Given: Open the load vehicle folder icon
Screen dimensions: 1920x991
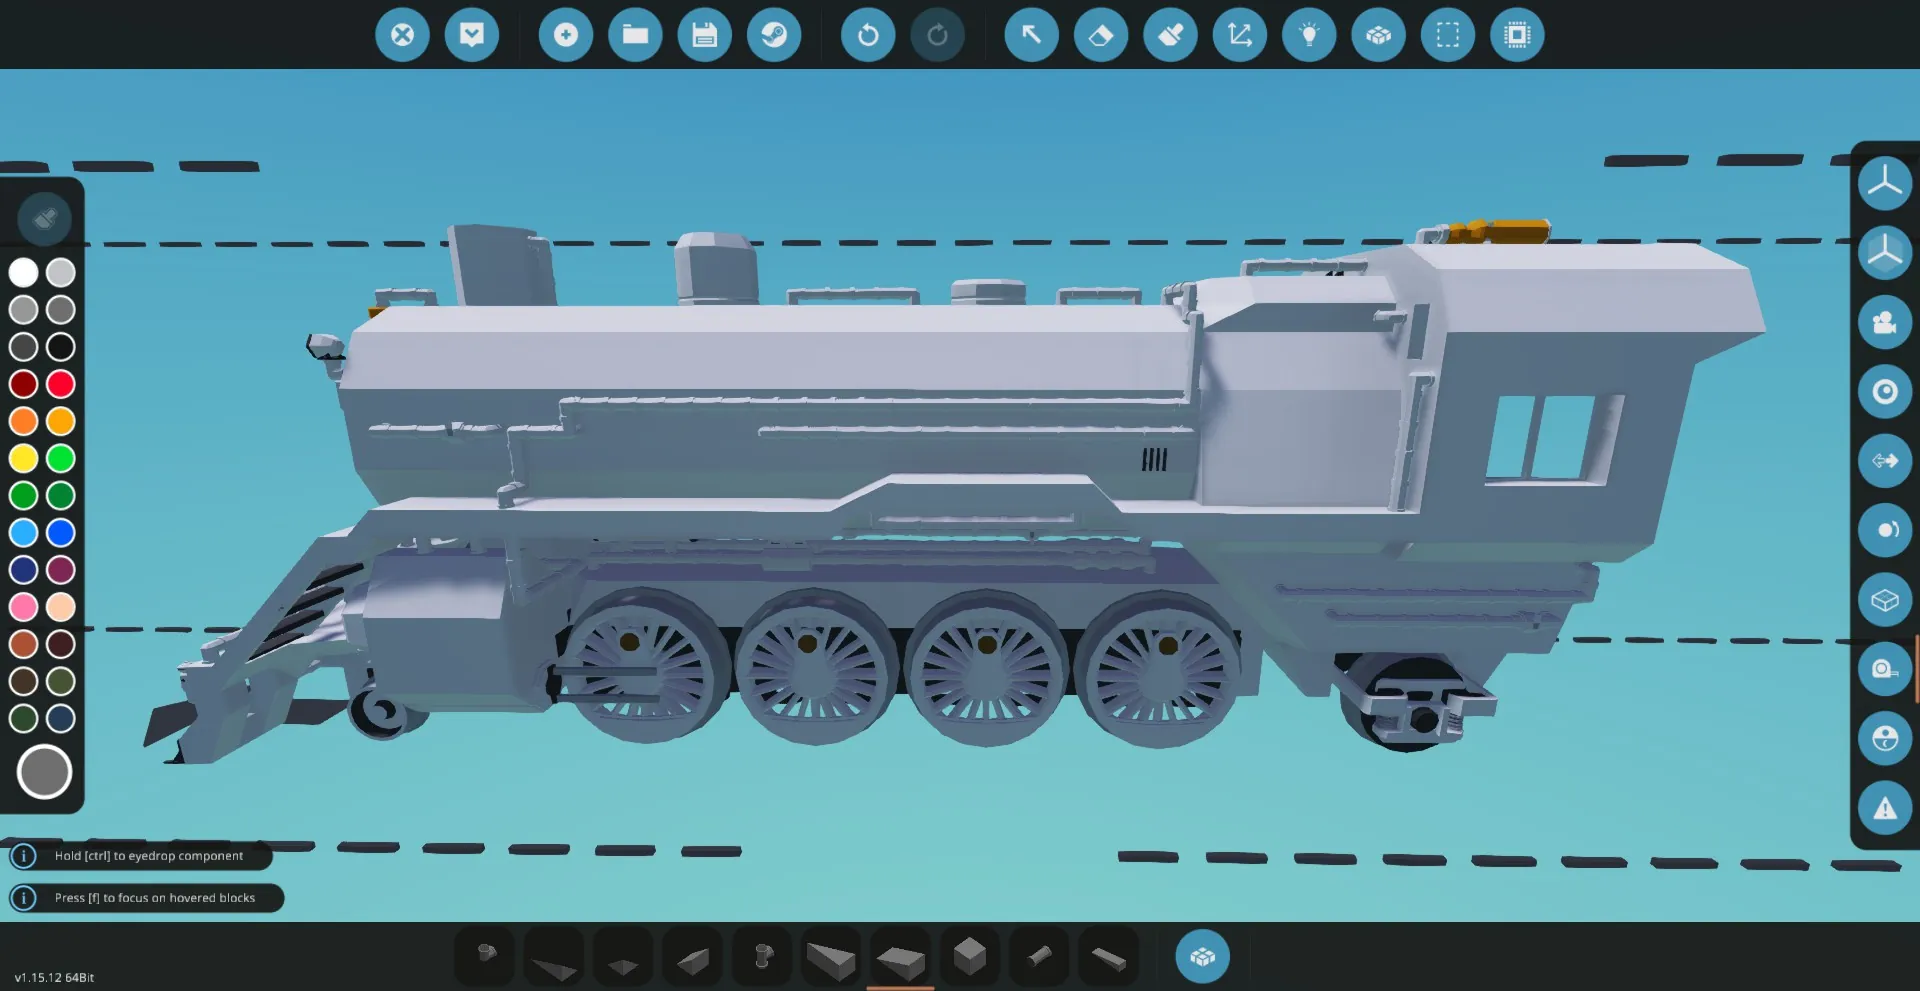Looking at the screenshot, I should [x=635, y=35].
